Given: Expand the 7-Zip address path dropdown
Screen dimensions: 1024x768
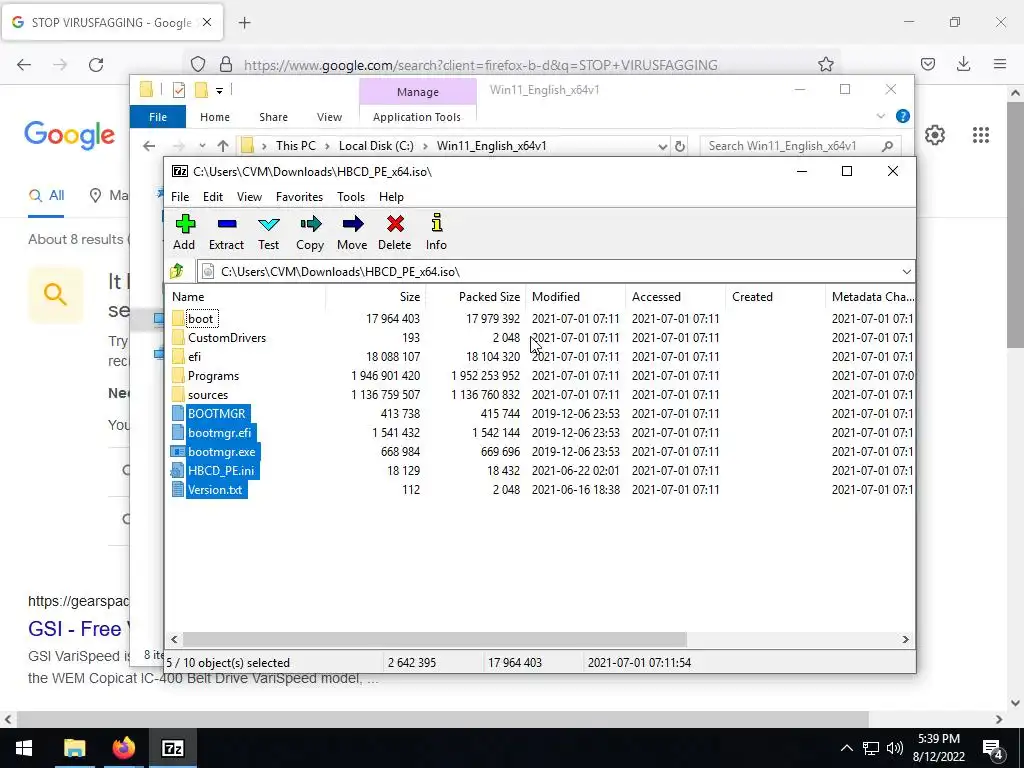Looking at the screenshot, I should click(906, 272).
